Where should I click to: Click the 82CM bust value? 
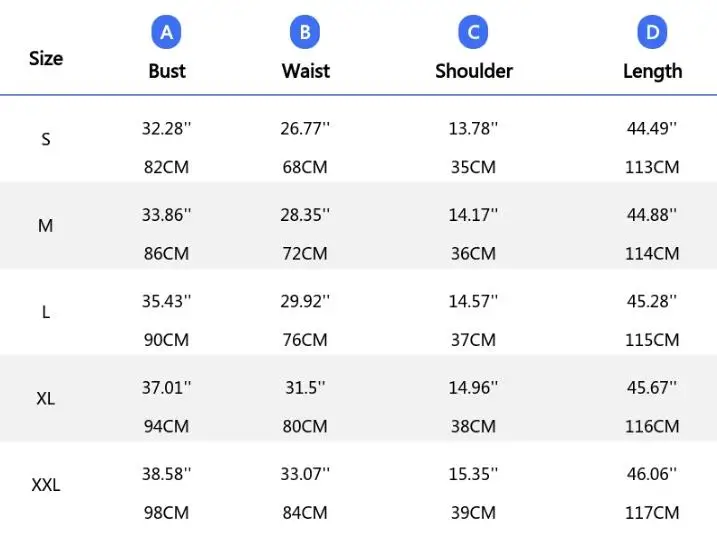click(166, 167)
